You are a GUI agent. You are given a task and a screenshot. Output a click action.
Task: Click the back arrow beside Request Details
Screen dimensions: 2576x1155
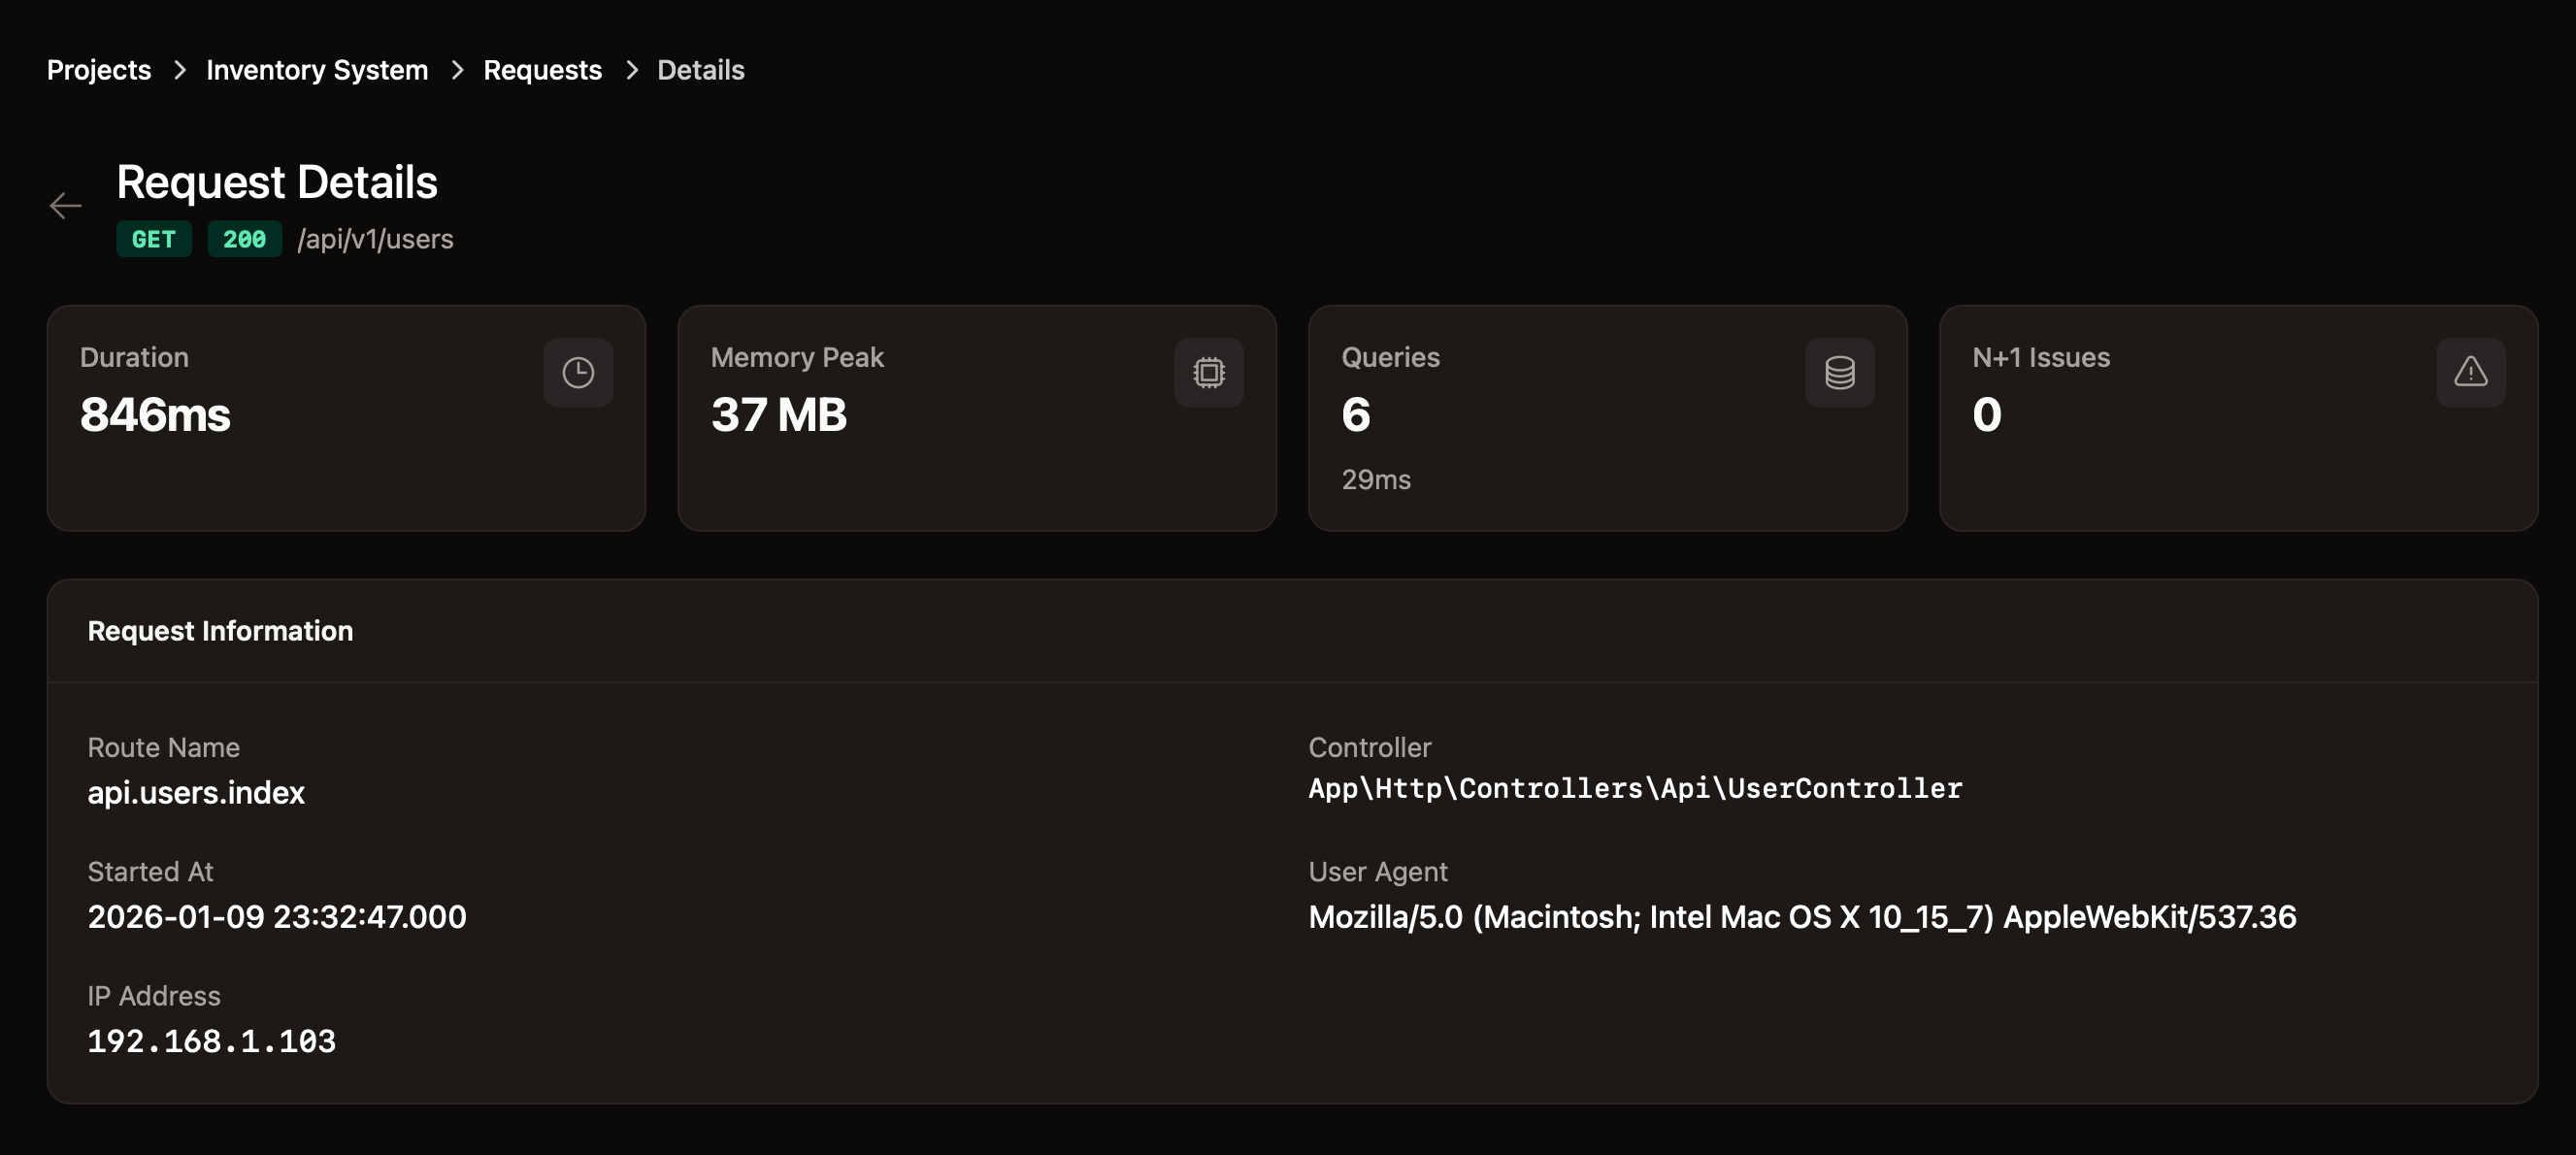point(66,206)
